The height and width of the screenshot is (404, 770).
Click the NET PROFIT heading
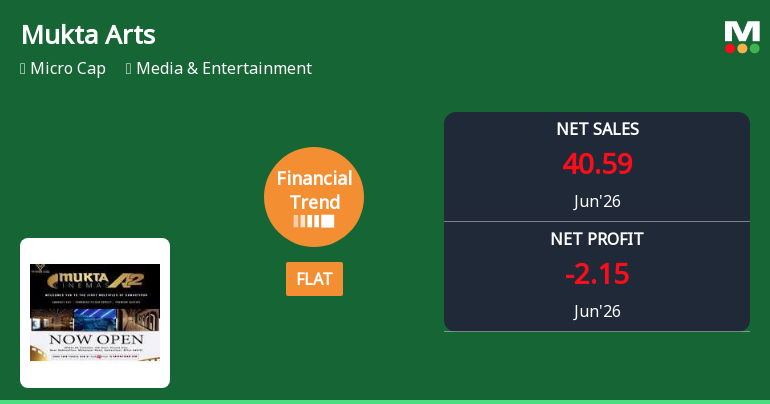click(597, 239)
